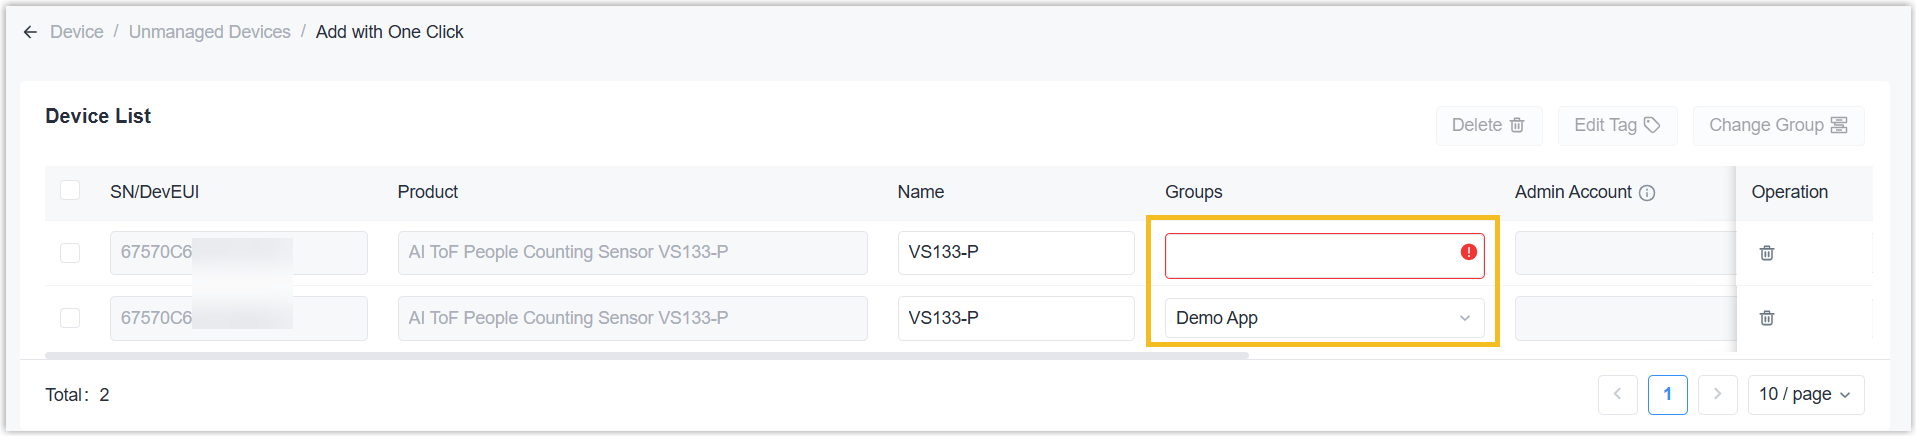Navigate to Device breadcrumb

tap(77, 32)
